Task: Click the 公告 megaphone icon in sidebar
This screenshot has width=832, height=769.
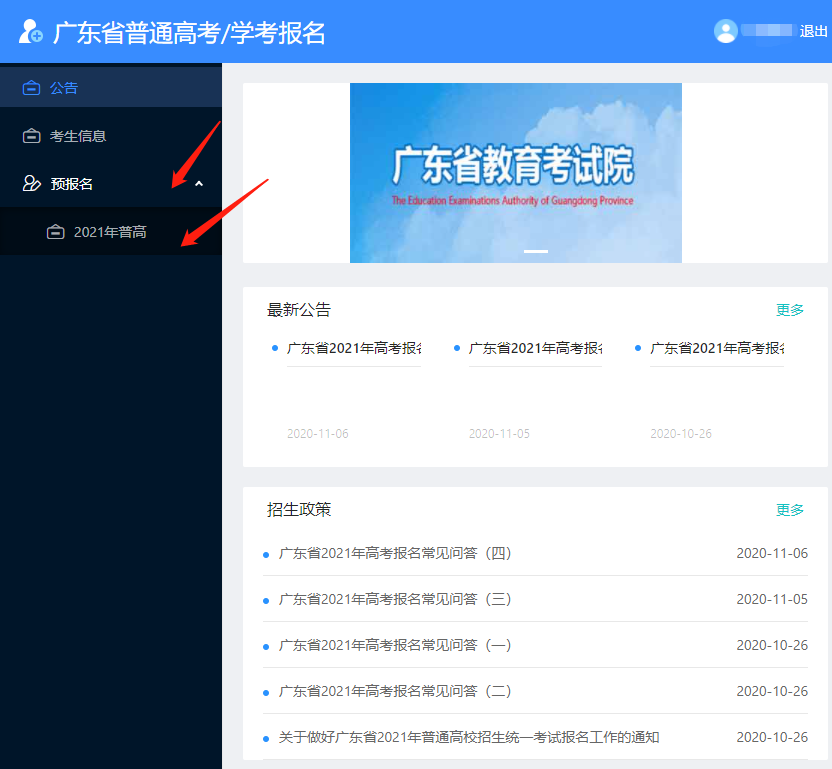Action: coord(29,87)
